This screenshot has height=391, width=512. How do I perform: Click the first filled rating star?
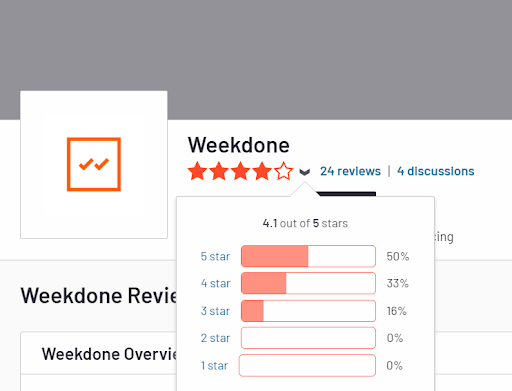click(x=197, y=171)
